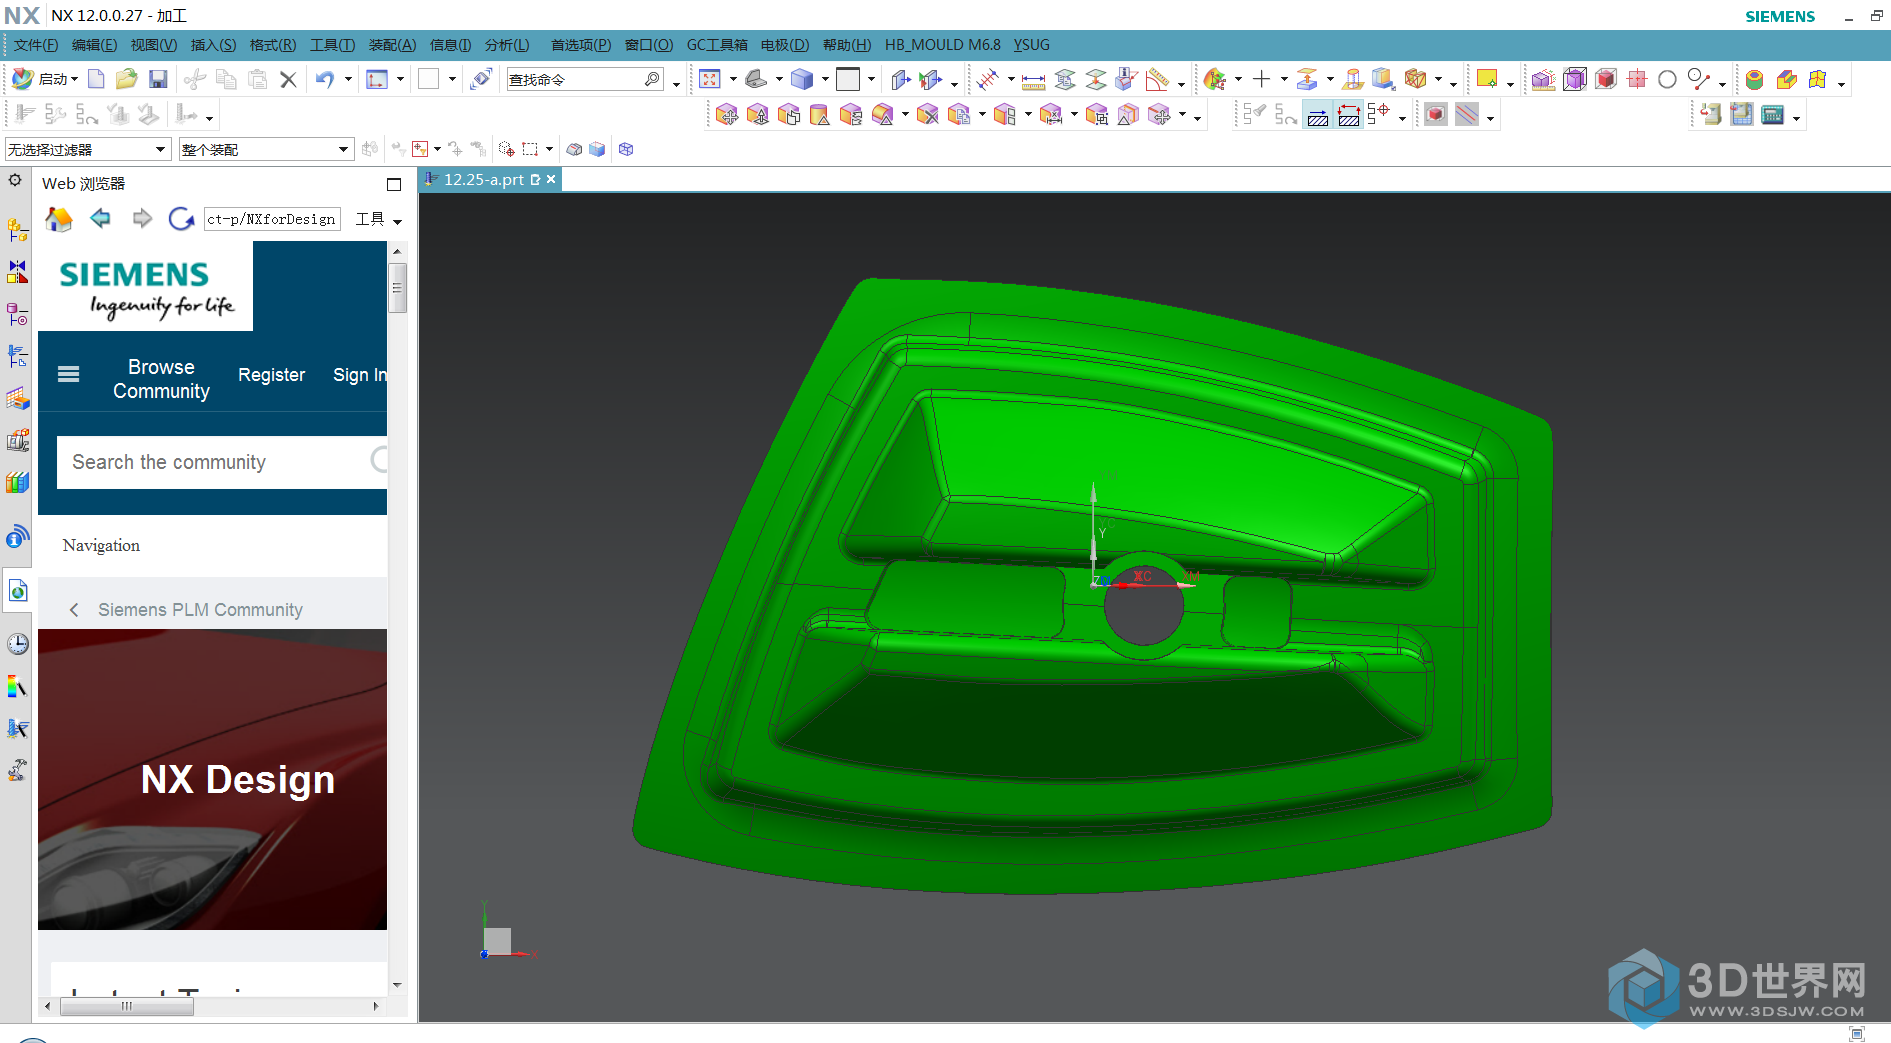This screenshot has height=1043, width=1891.
Task: Open the History clock icon in the resource bar
Action: 18,644
